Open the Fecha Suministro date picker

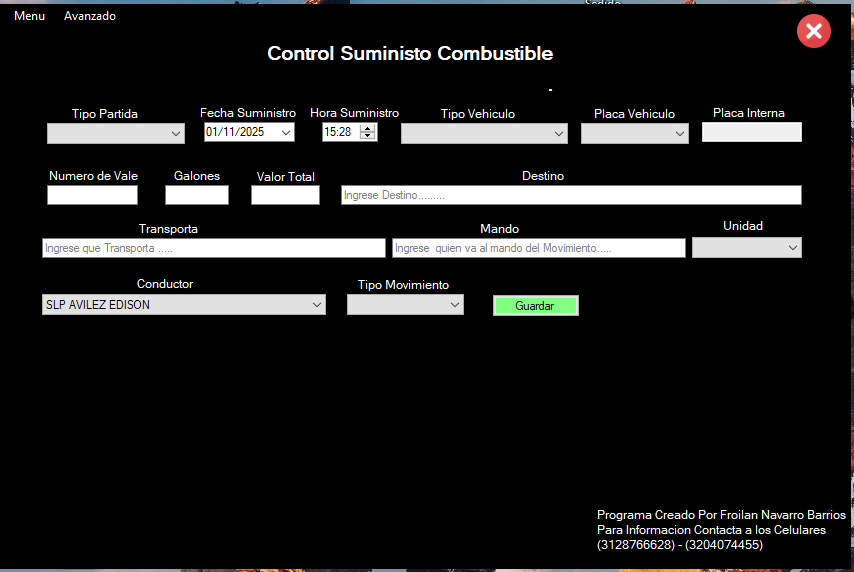point(286,132)
